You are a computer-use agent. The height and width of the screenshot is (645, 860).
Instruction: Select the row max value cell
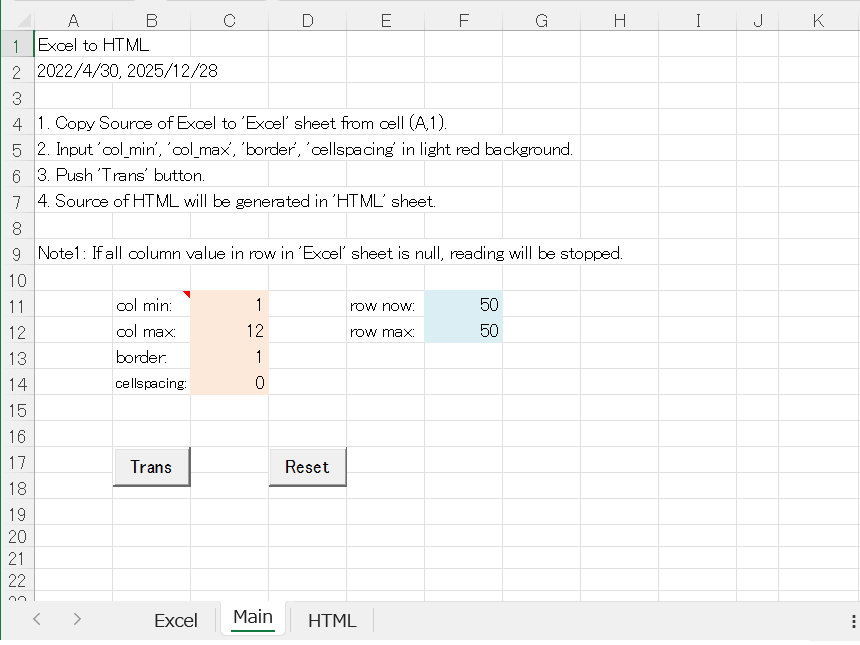(x=463, y=331)
